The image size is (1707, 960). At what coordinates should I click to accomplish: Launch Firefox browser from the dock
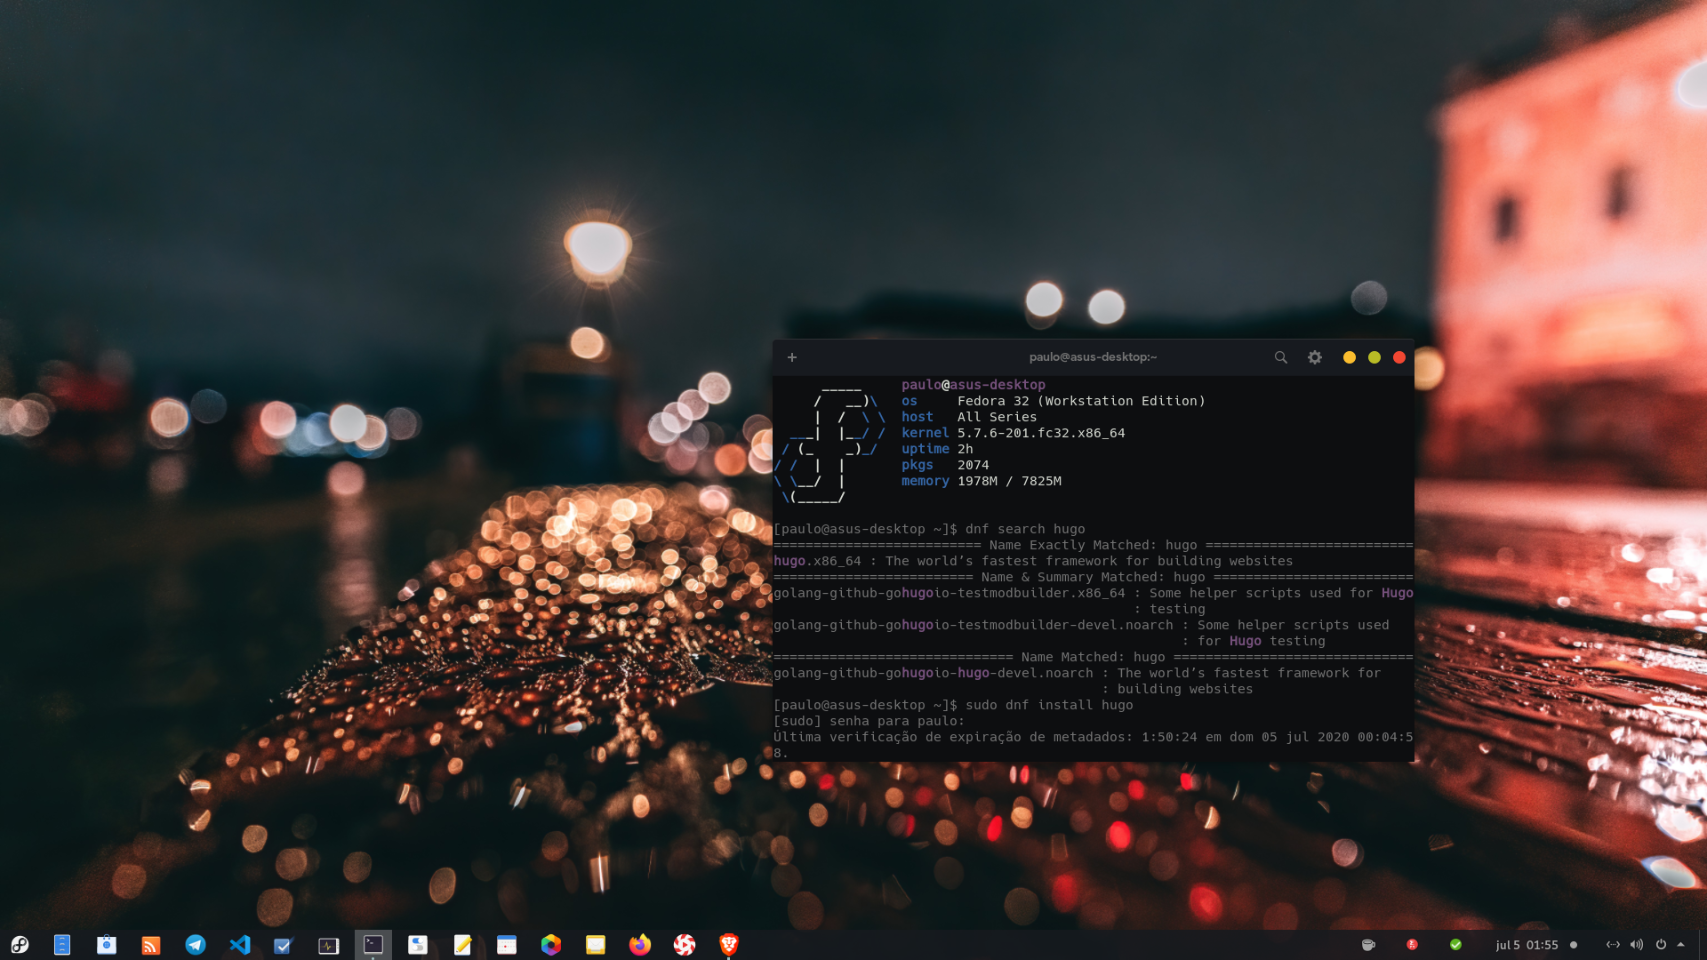pos(640,944)
